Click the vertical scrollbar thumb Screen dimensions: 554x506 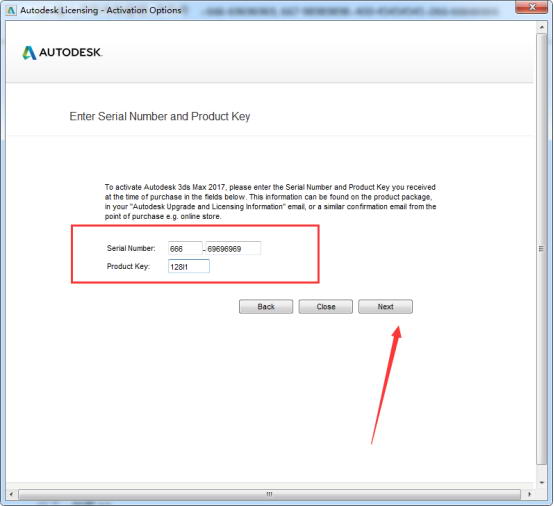point(541,249)
